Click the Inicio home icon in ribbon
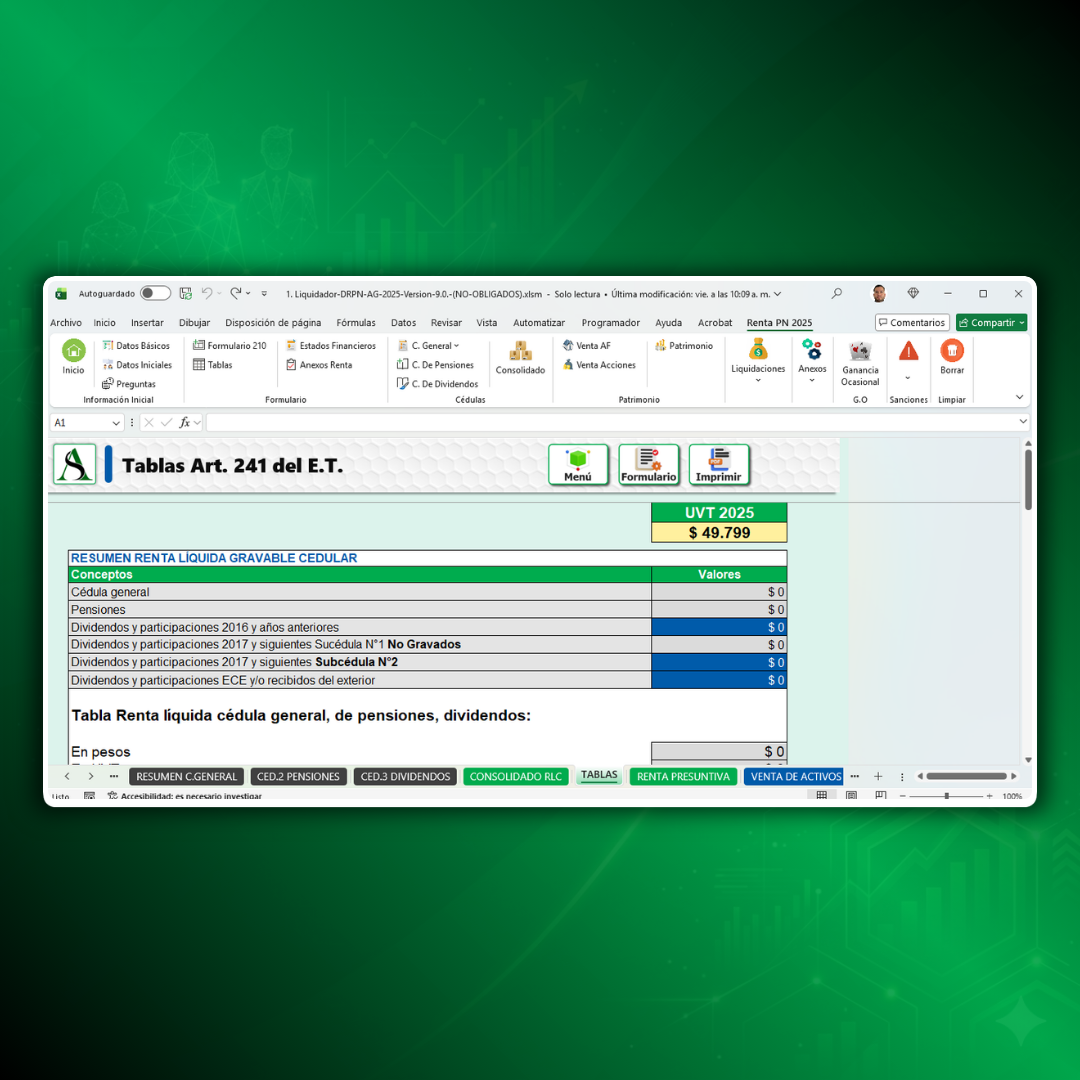Screen dimensions: 1080x1080 [x=74, y=351]
